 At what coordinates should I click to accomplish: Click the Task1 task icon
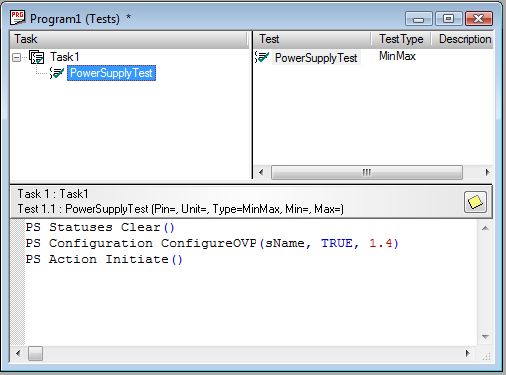point(36,57)
